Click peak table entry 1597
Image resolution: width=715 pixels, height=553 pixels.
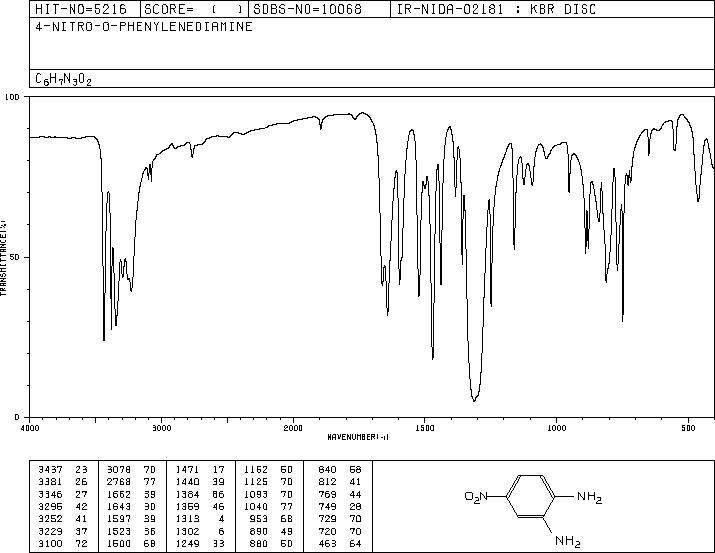[x=119, y=519]
